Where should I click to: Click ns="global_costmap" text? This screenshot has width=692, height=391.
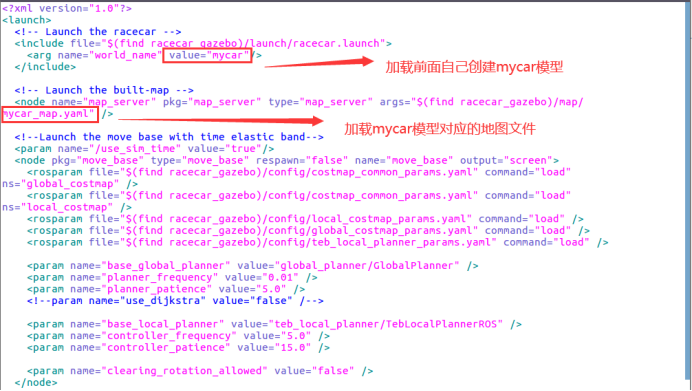(x=60, y=184)
